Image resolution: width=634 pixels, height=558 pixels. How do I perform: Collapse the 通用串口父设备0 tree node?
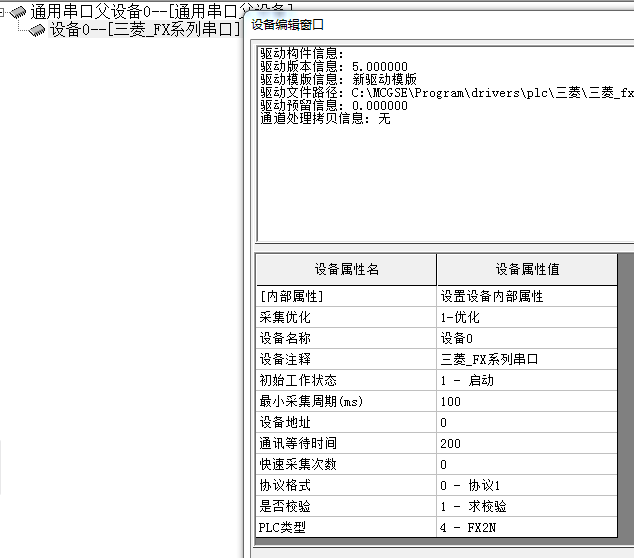click(x=4, y=12)
